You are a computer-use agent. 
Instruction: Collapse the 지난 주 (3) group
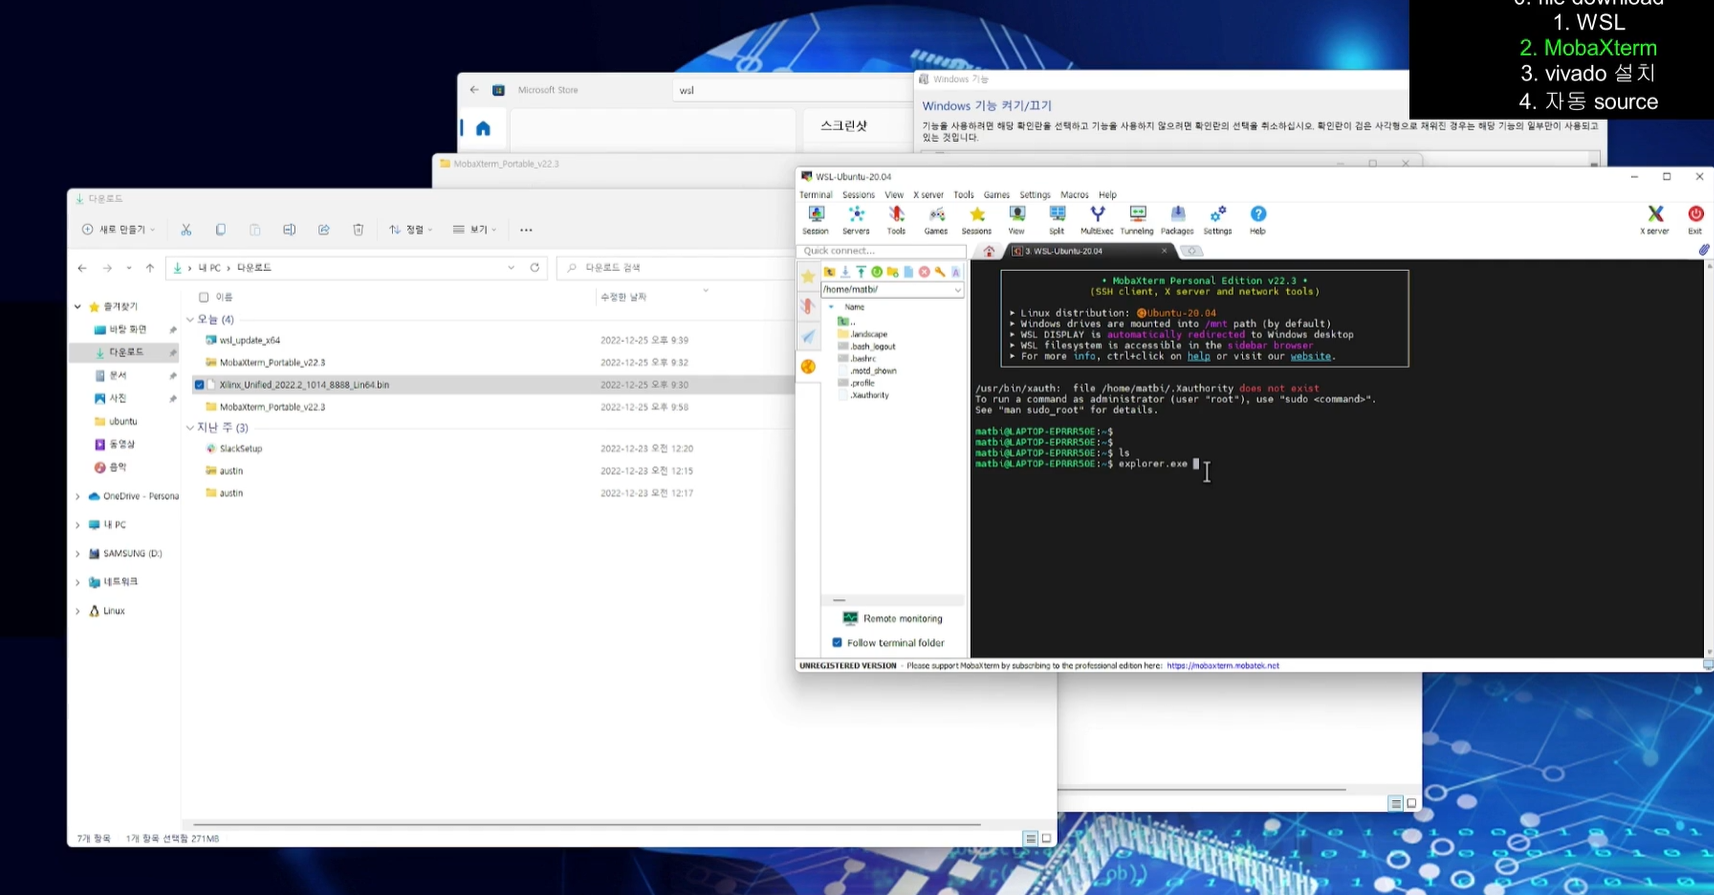pyautogui.click(x=190, y=427)
